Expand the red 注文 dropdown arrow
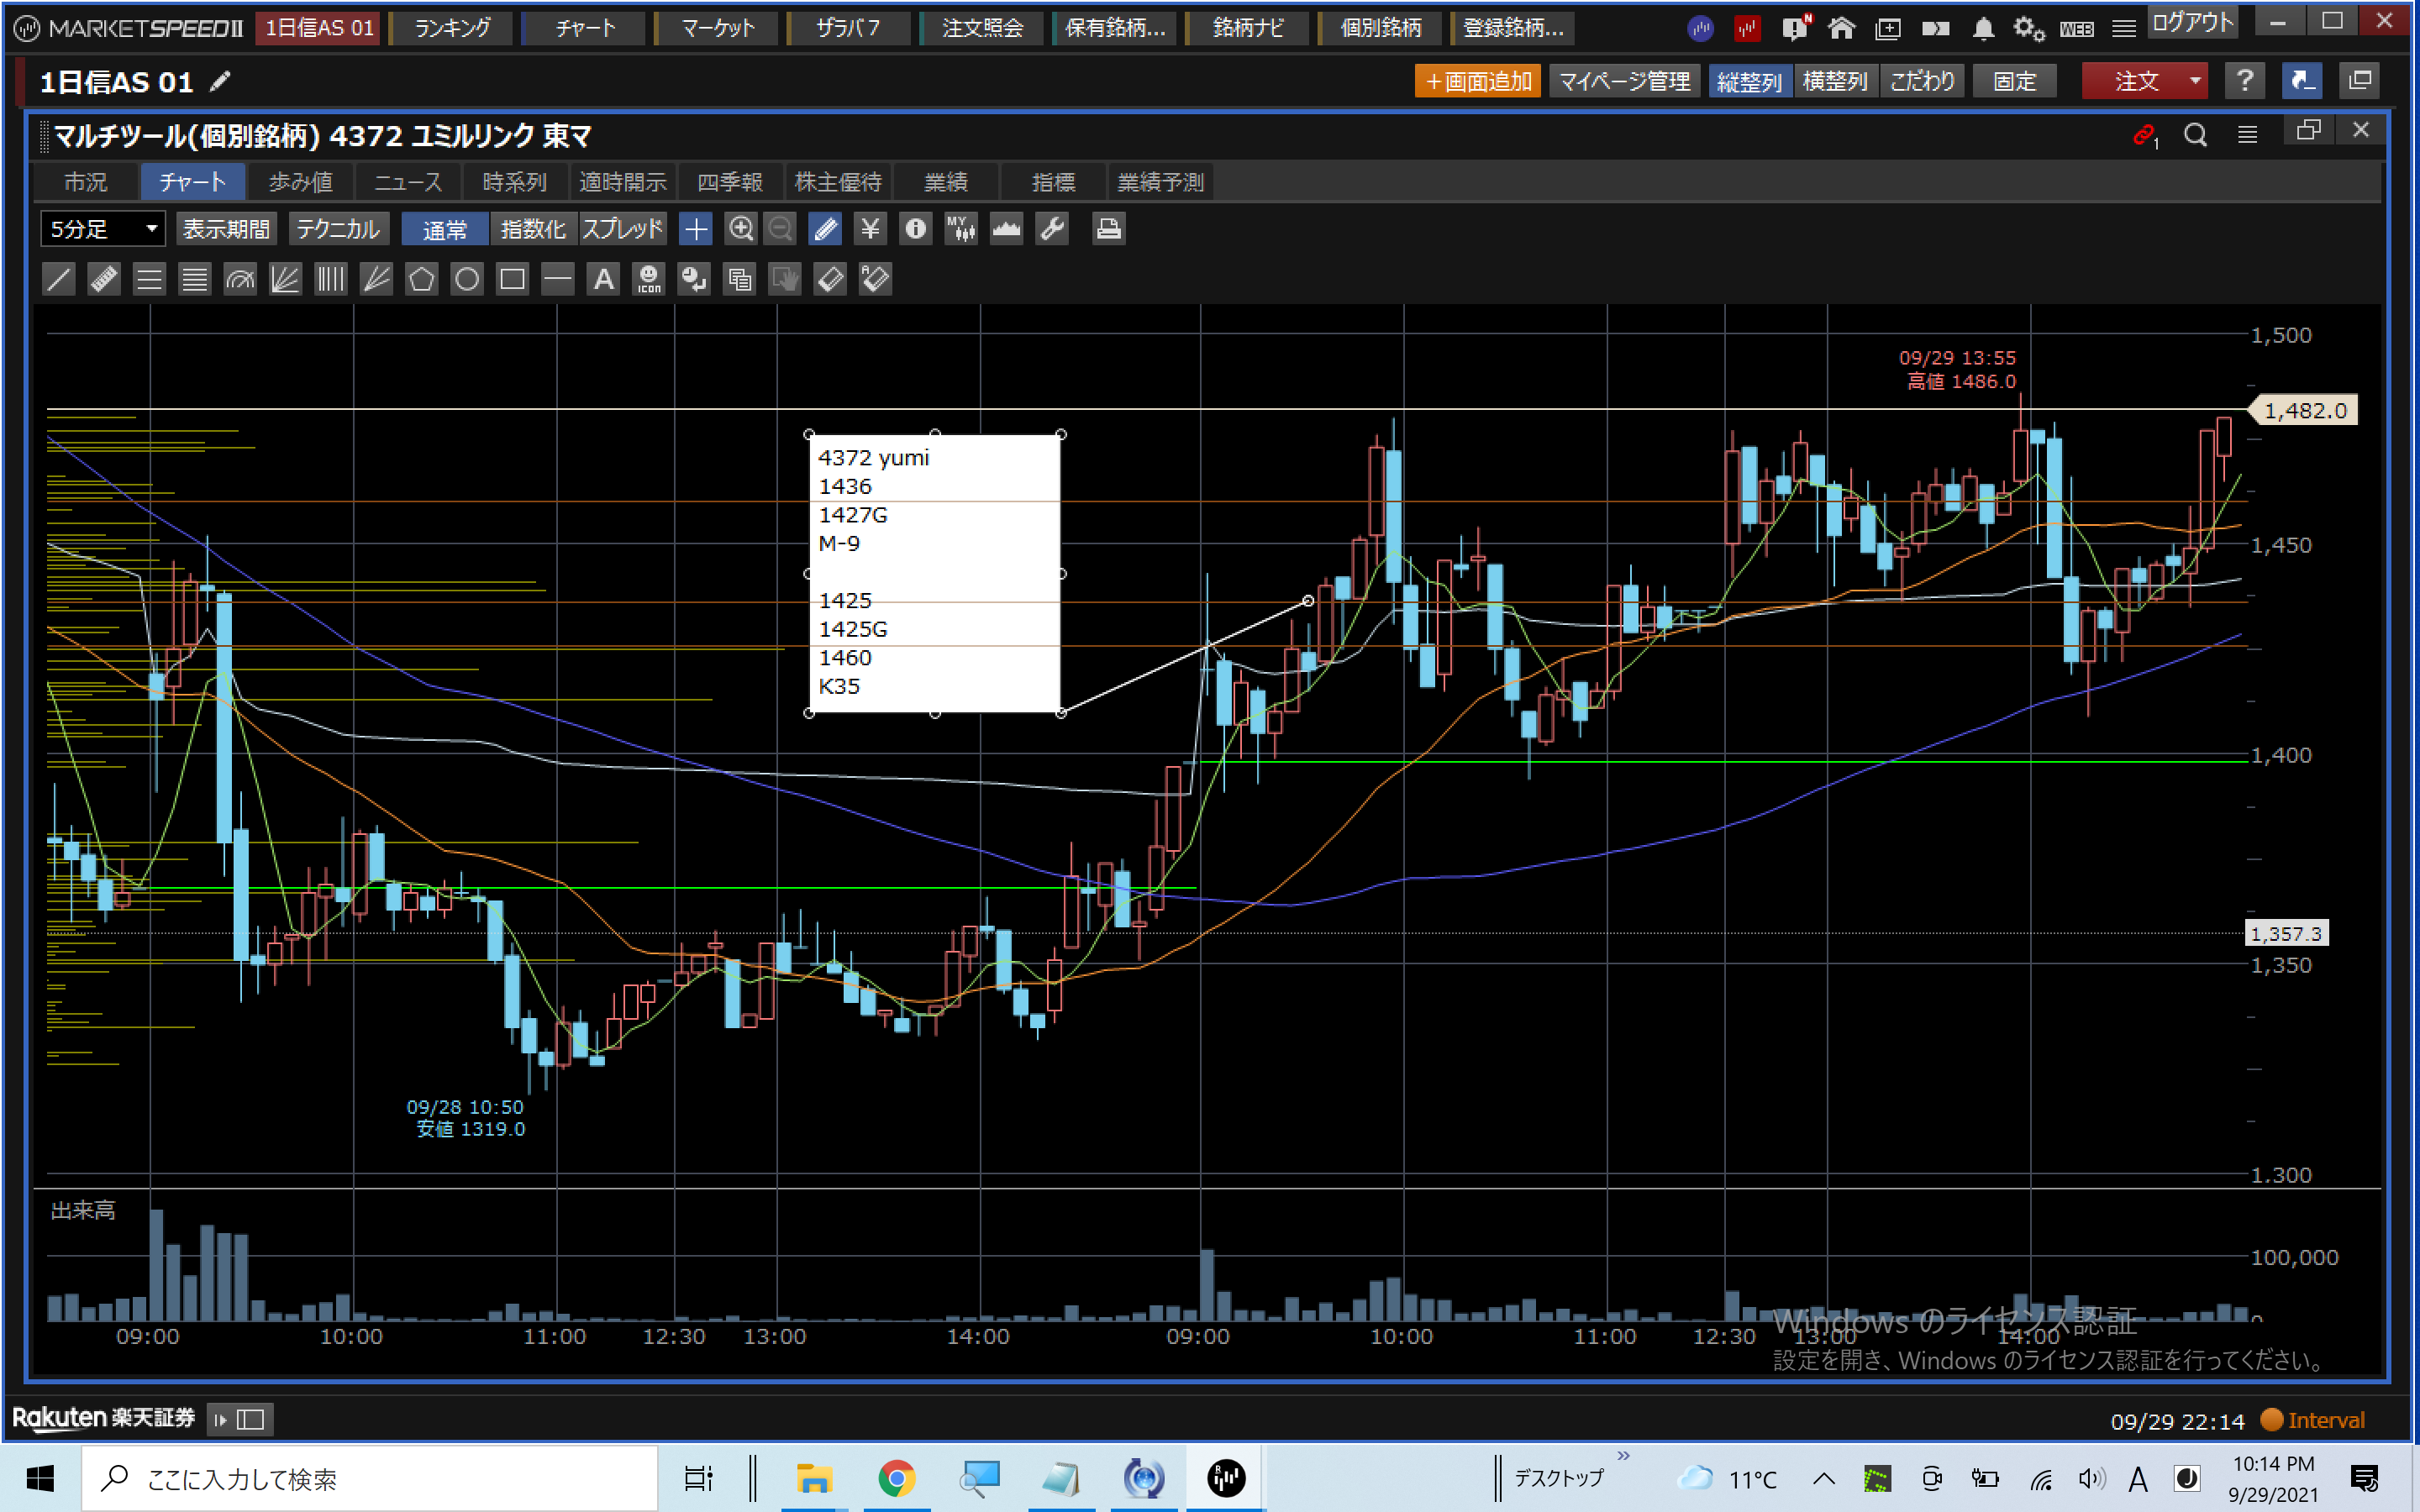This screenshot has width=2420, height=1512. point(2195,81)
